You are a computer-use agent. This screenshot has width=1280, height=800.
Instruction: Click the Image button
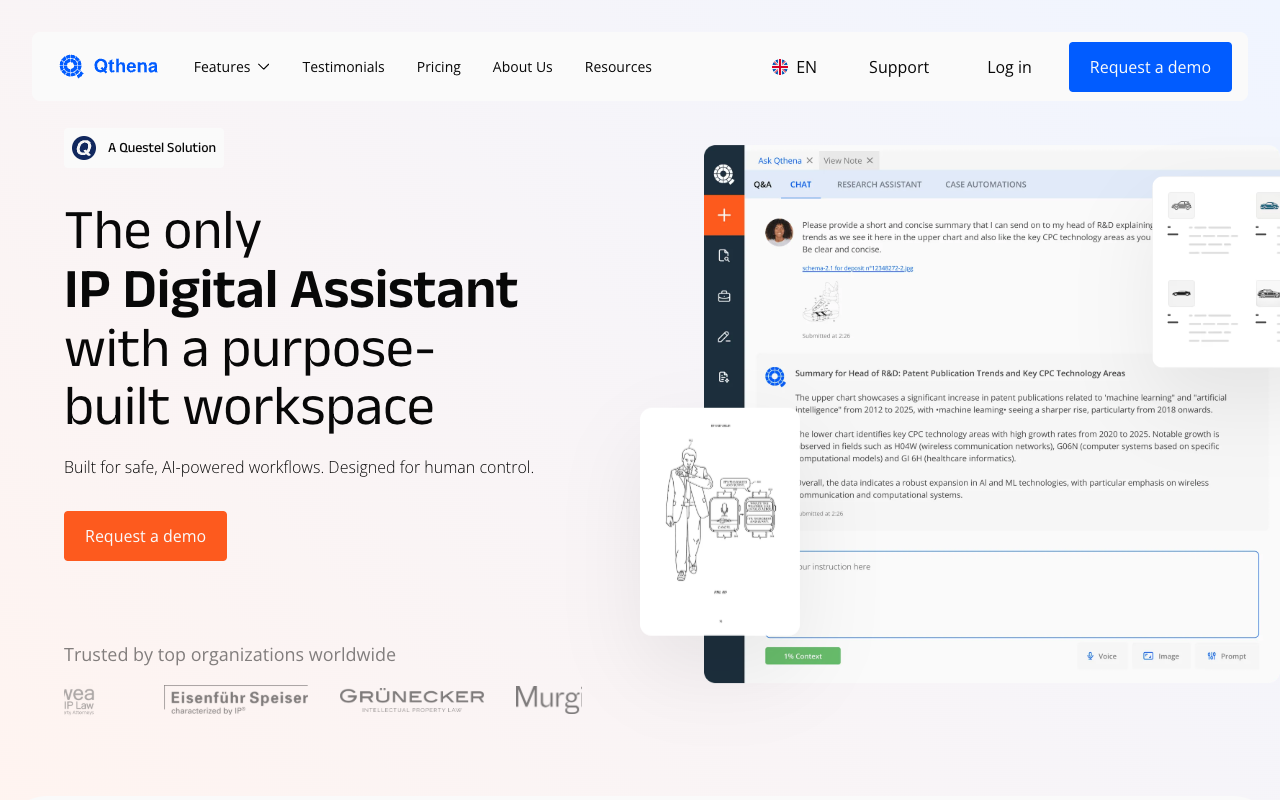click(1161, 656)
